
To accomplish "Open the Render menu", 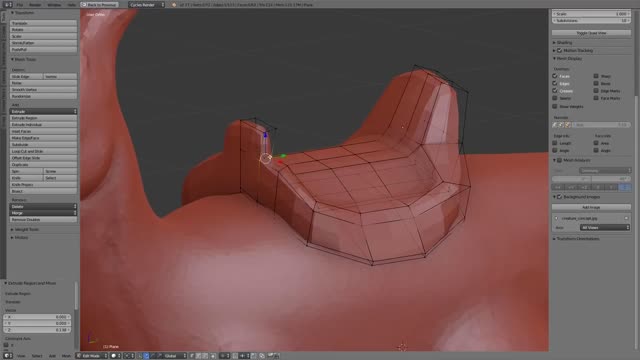I will [35, 5].
